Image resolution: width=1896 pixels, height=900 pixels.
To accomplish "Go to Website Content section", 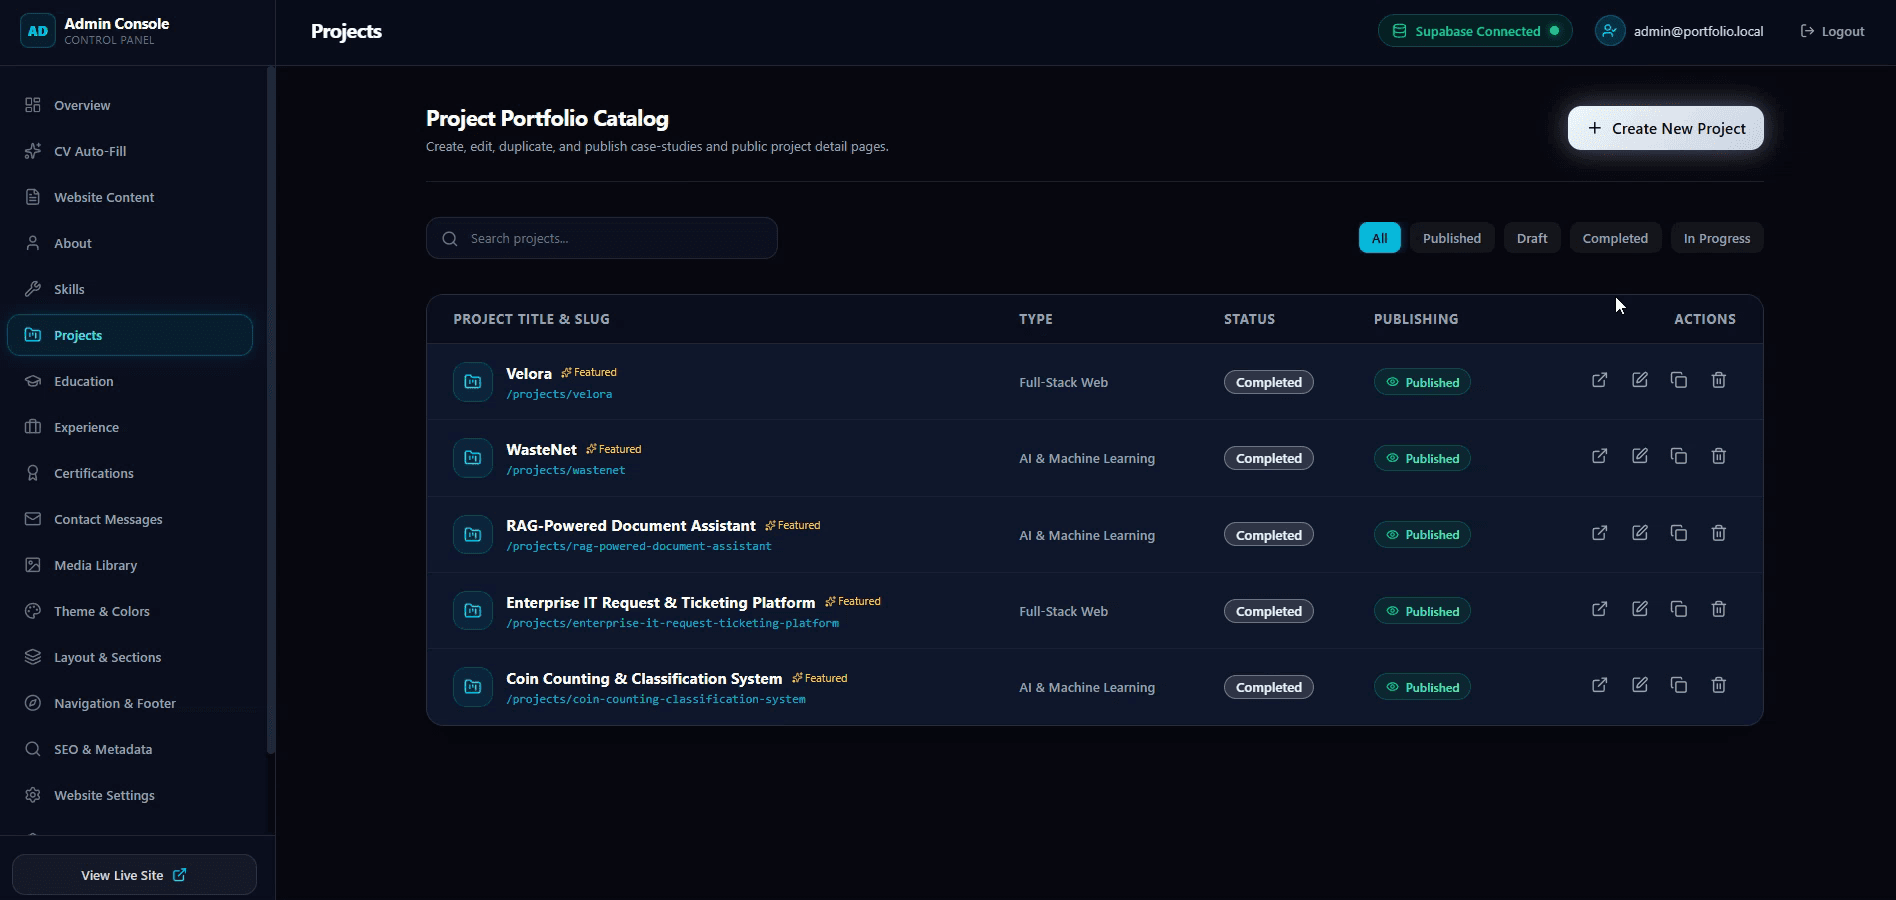I will (130, 197).
